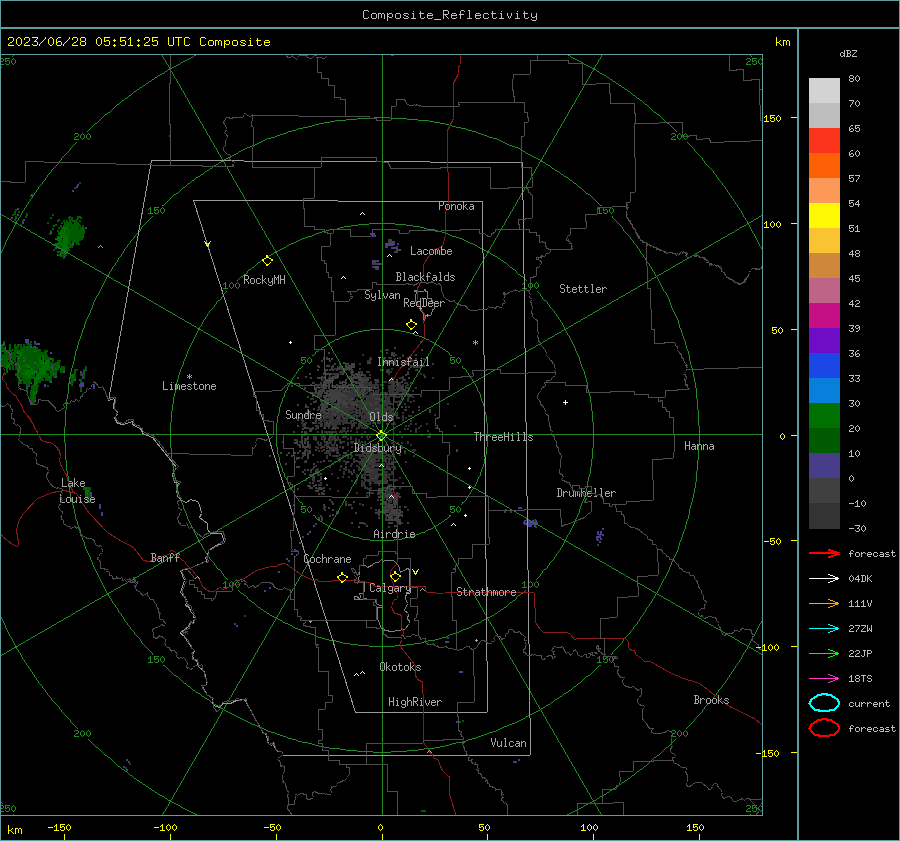Pick the yellow 51-54 dBZ swatch
This screenshot has height=841, width=900.
[824, 215]
